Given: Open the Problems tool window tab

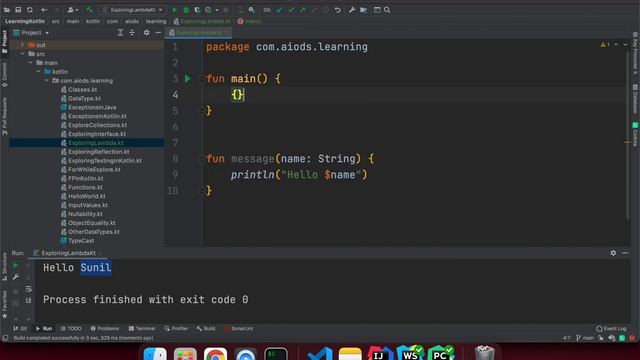Looking at the screenshot, I should click(105, 329).
